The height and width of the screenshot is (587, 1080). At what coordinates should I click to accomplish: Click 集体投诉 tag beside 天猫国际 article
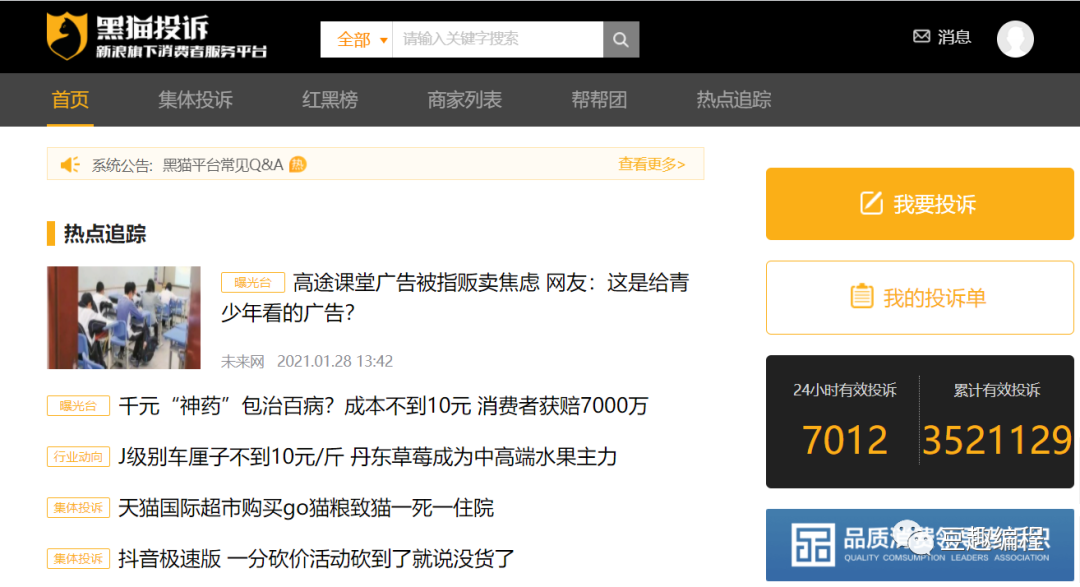click(79, 508)
